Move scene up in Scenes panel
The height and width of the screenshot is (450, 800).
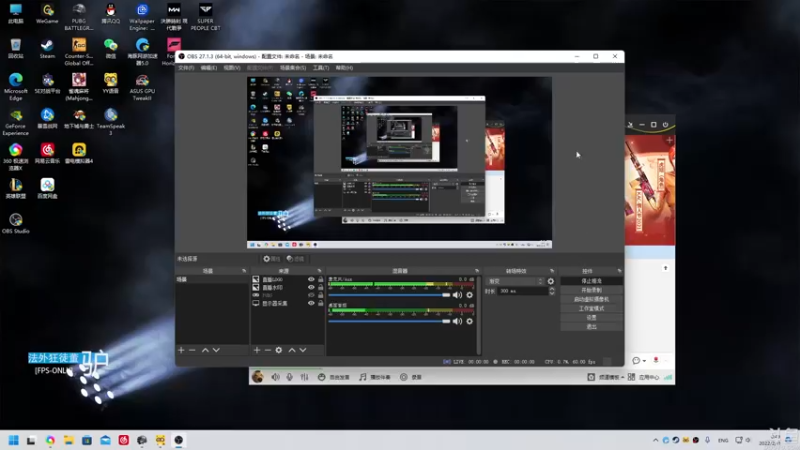pos(205,350)
